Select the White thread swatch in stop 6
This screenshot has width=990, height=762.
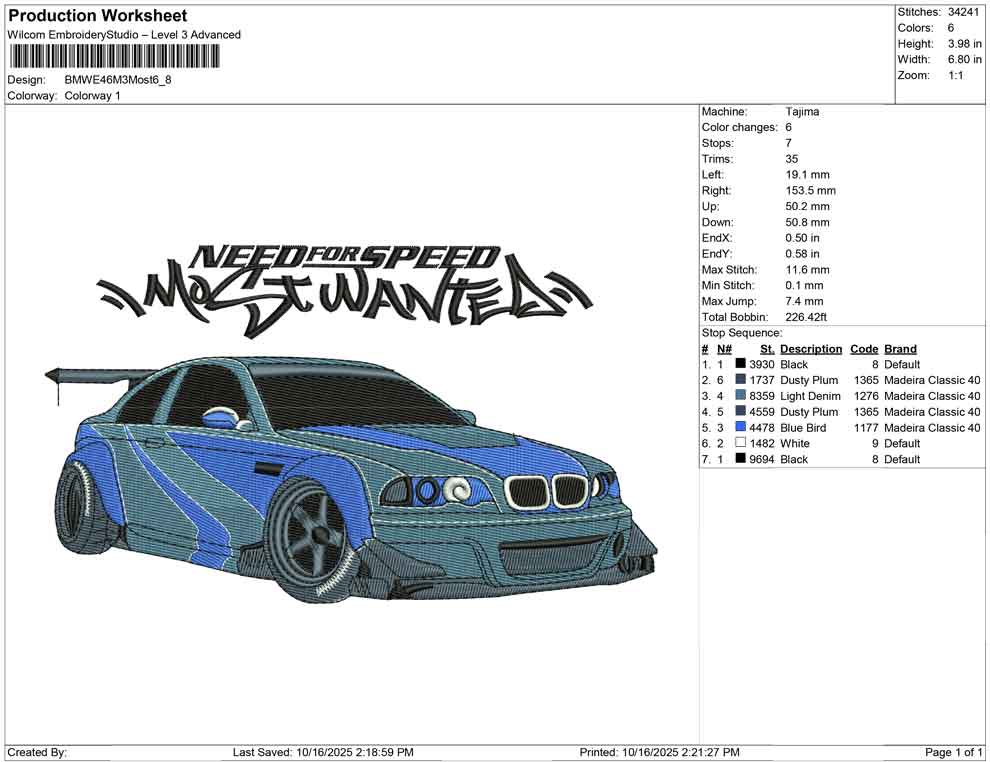point(741,444)
